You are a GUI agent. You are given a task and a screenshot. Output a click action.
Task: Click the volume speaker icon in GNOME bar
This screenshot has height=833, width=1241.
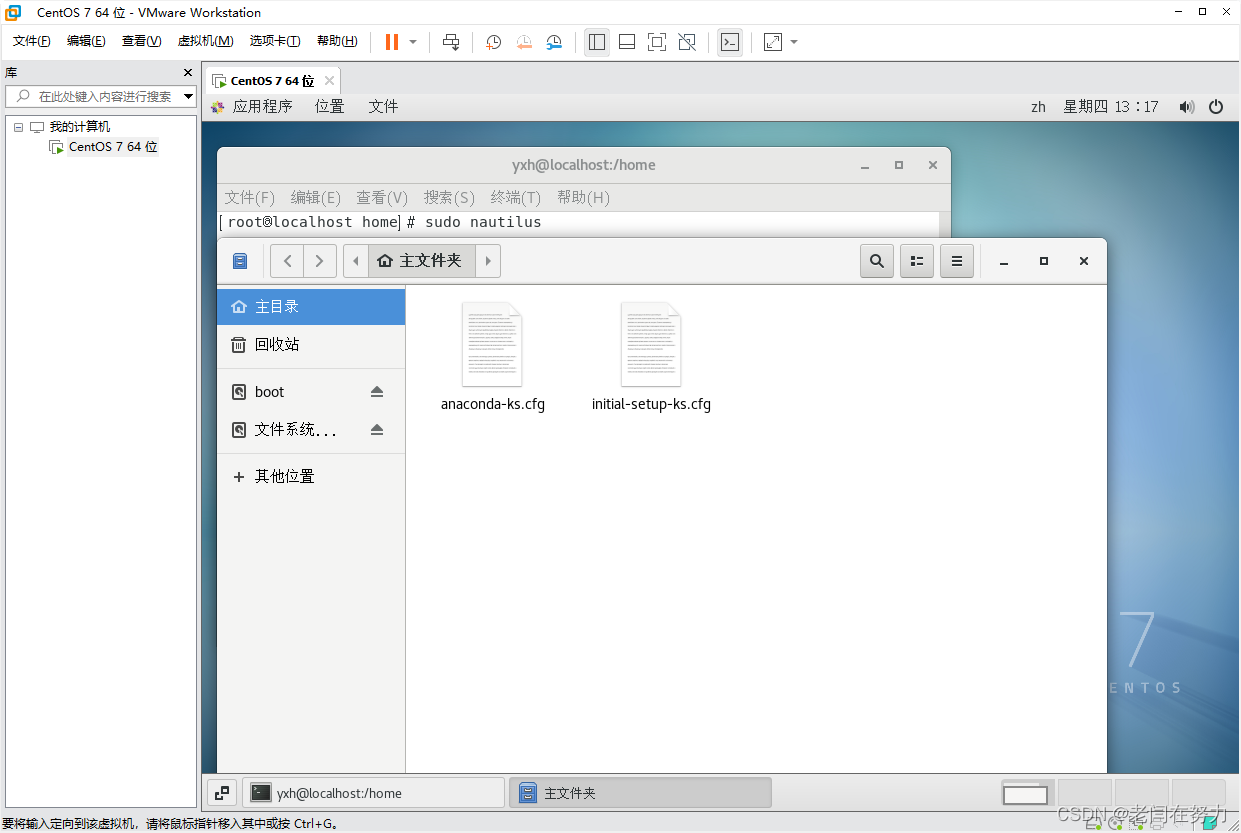click(1187, 107)
